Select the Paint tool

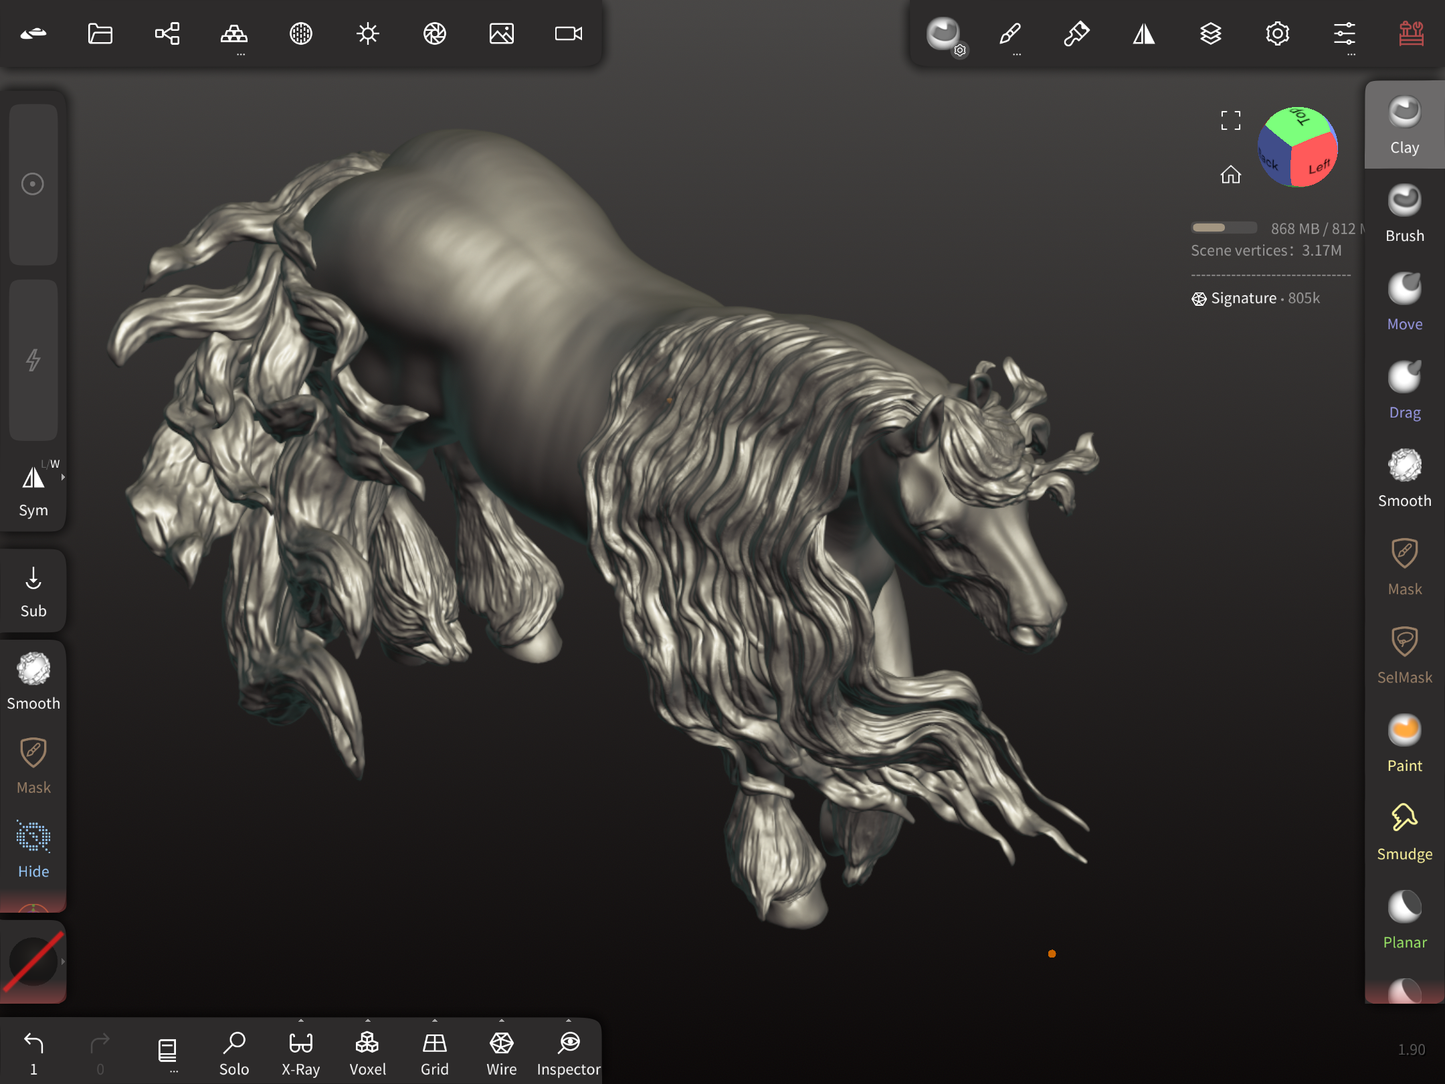pos(1404,743)
